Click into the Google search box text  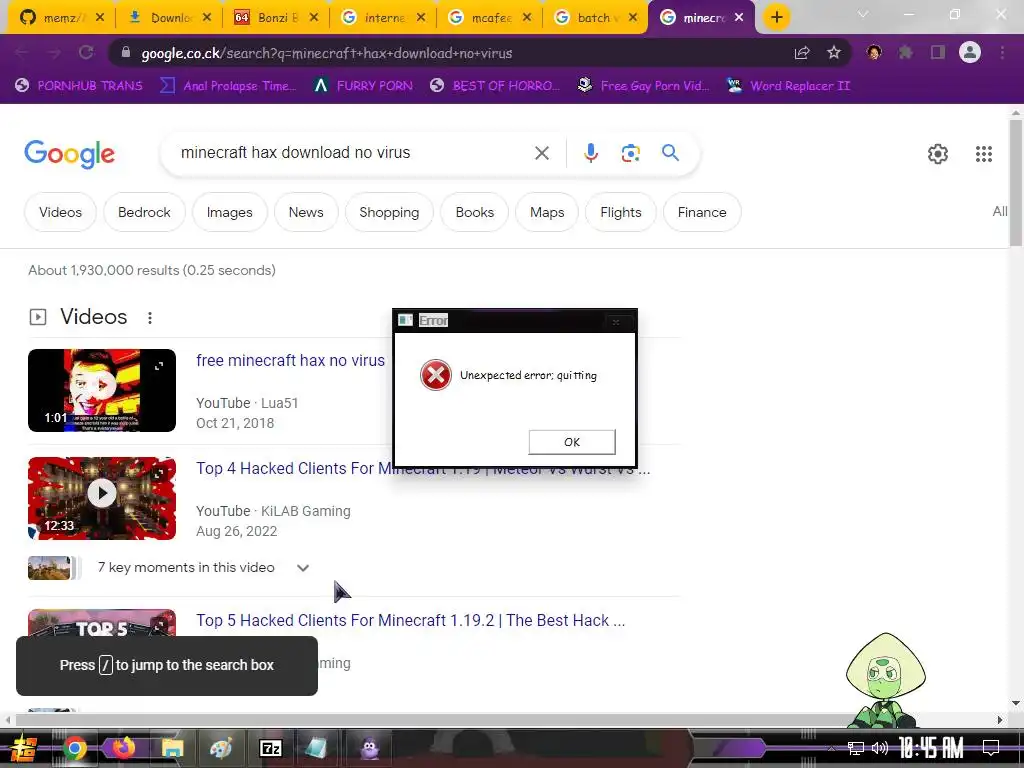click(295, 153)
